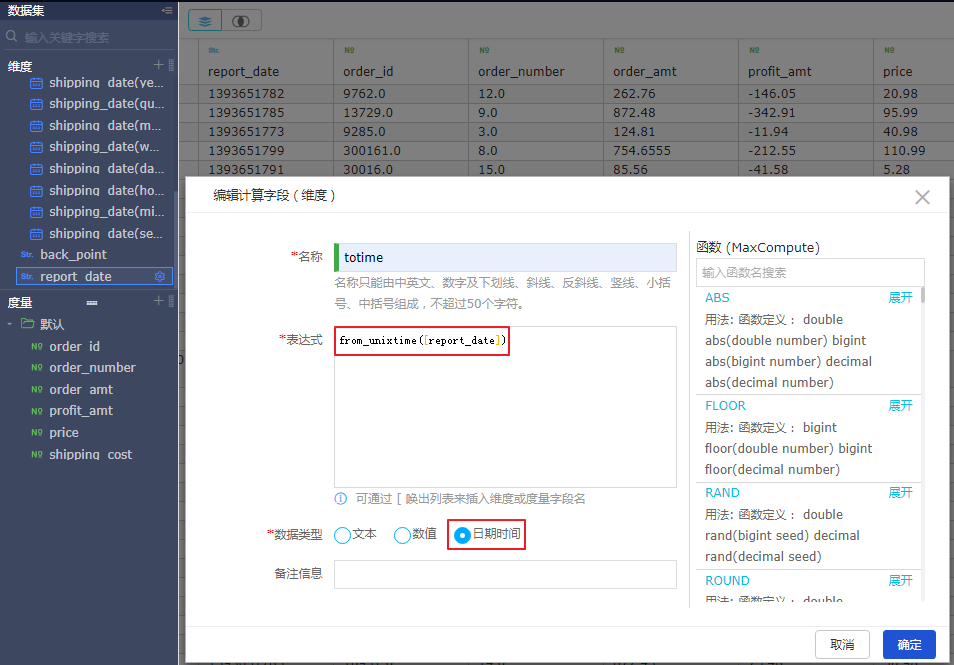Select the overlapping circles icon in the toolbar
The image size is (954, 665).
(241, 21)
